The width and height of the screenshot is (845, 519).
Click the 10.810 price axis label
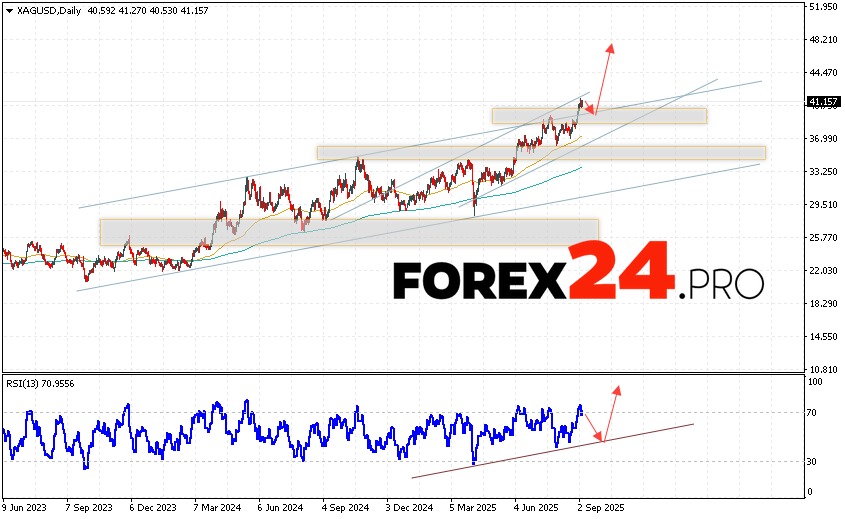(824, 369)
